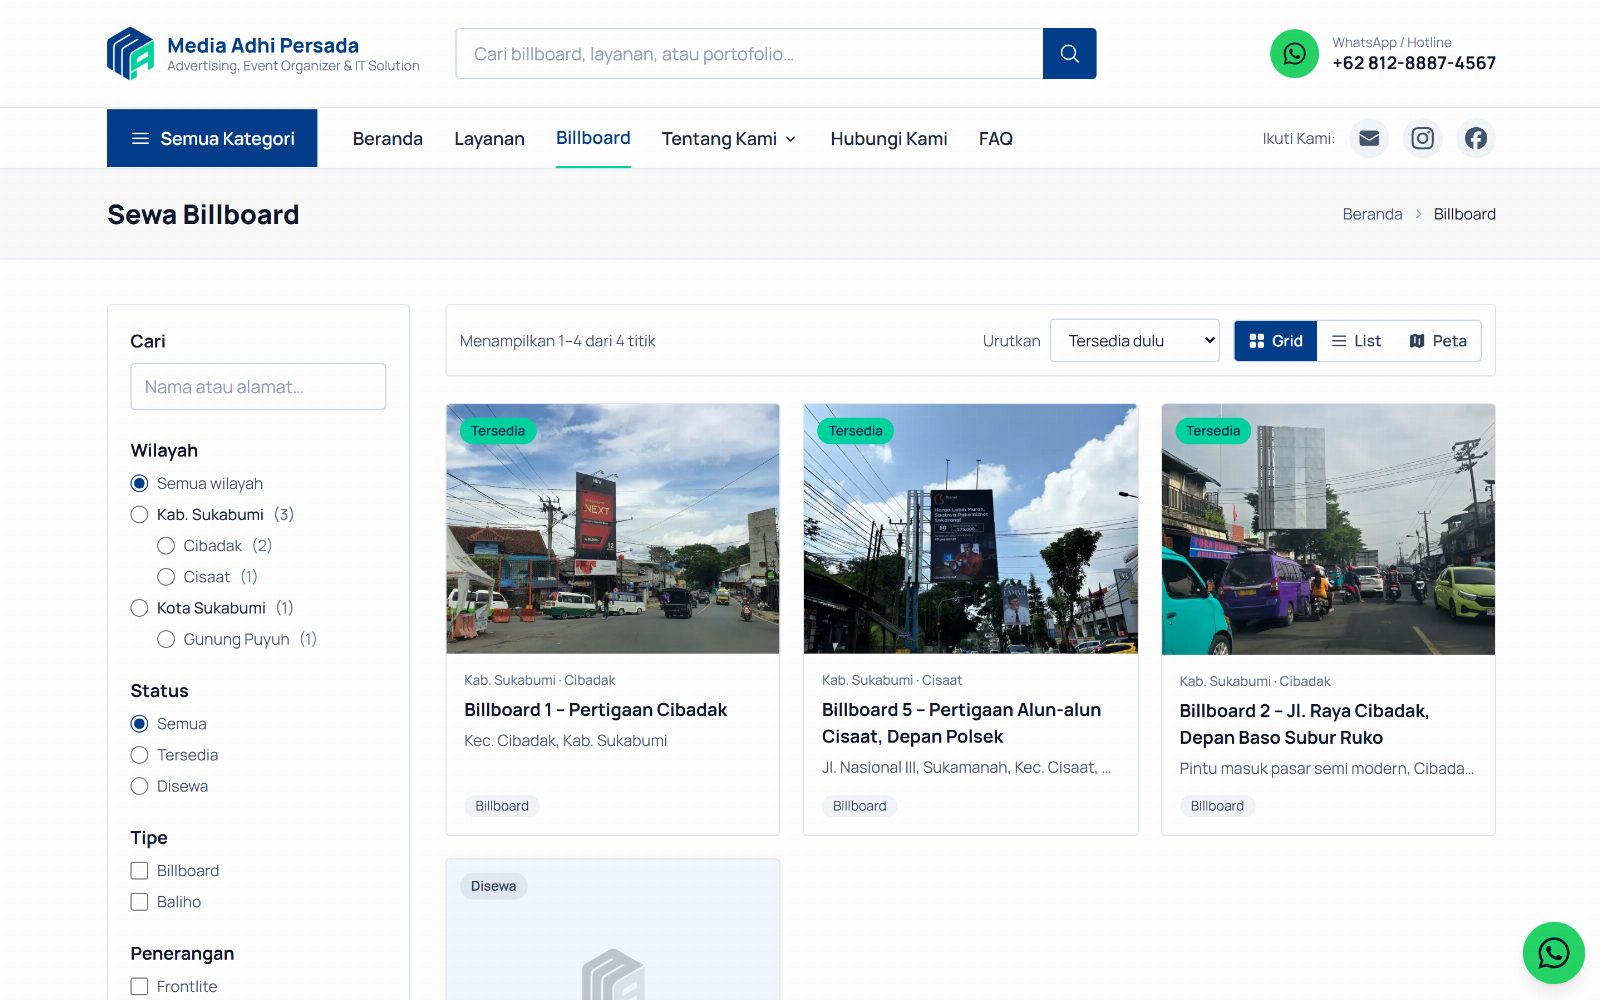Go to Beranda in the navigation bar
The height and width of the screenshot is (1000, 1600).
click(388, 139)
